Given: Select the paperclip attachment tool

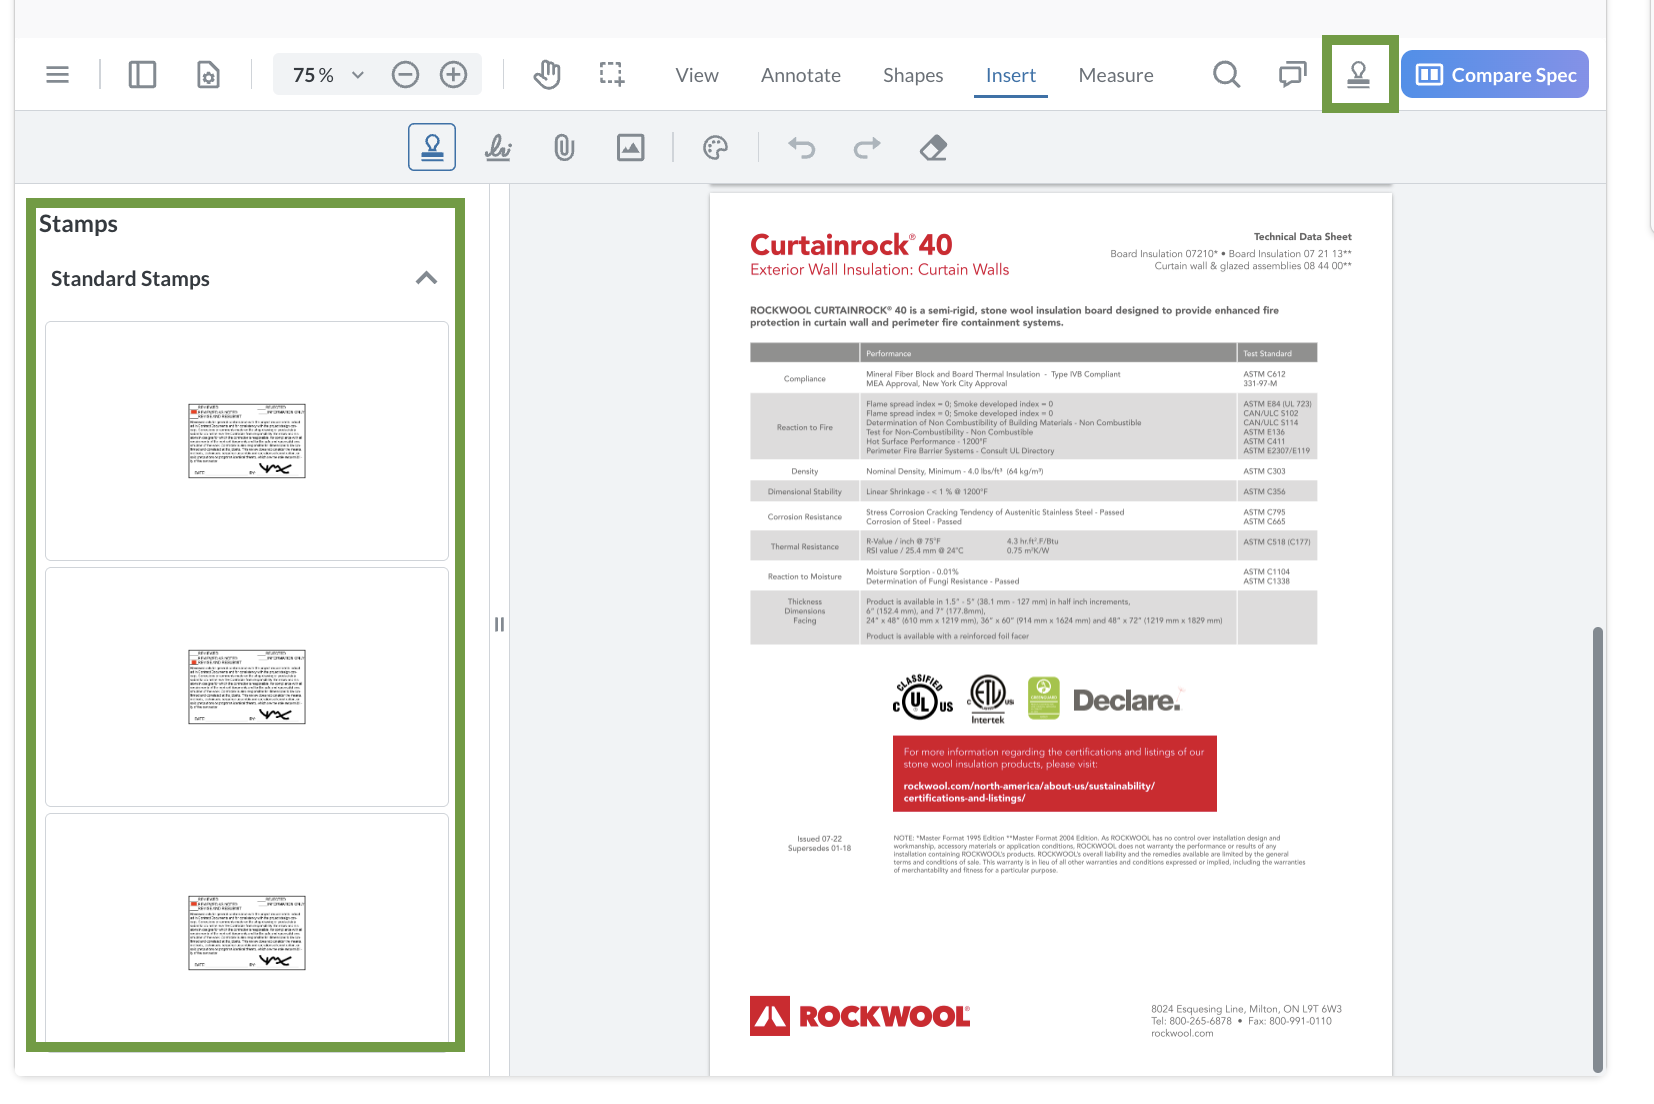Looking at the screenshot, I should 564,148.
